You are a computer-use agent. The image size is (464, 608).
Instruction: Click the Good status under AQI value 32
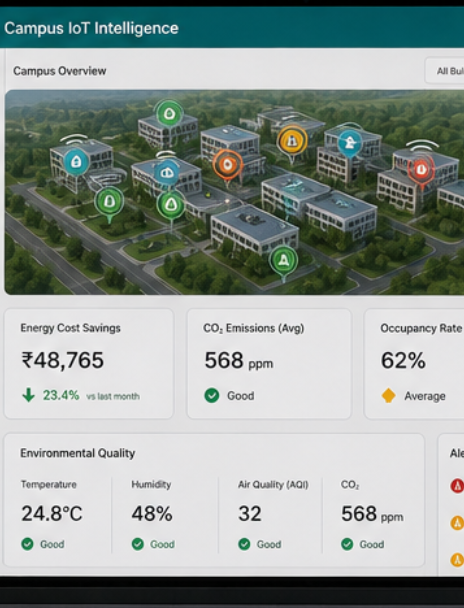(x=269, y=544)
